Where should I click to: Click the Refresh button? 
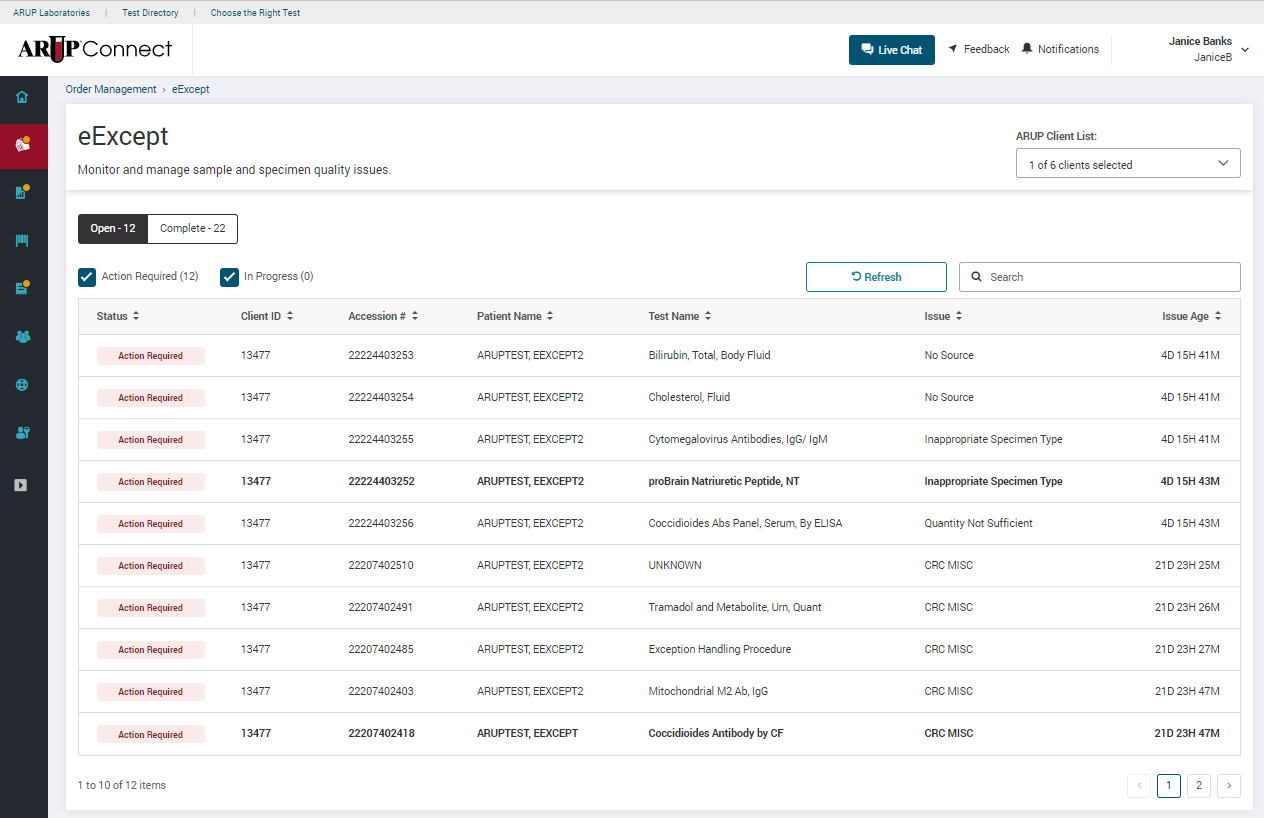pos(876,277)
